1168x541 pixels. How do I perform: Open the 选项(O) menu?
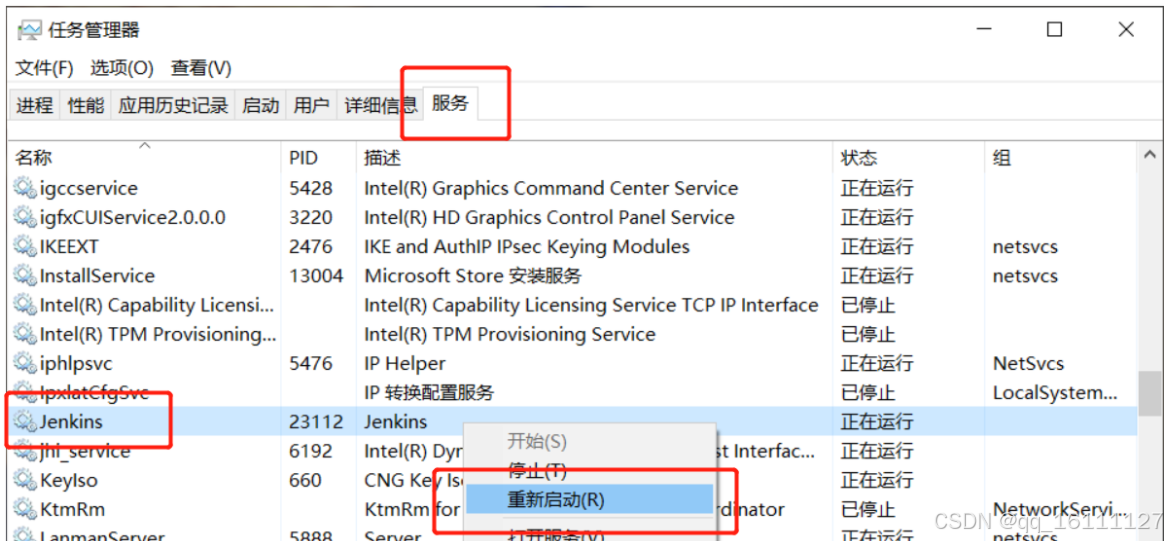click(x=122, y=69)
